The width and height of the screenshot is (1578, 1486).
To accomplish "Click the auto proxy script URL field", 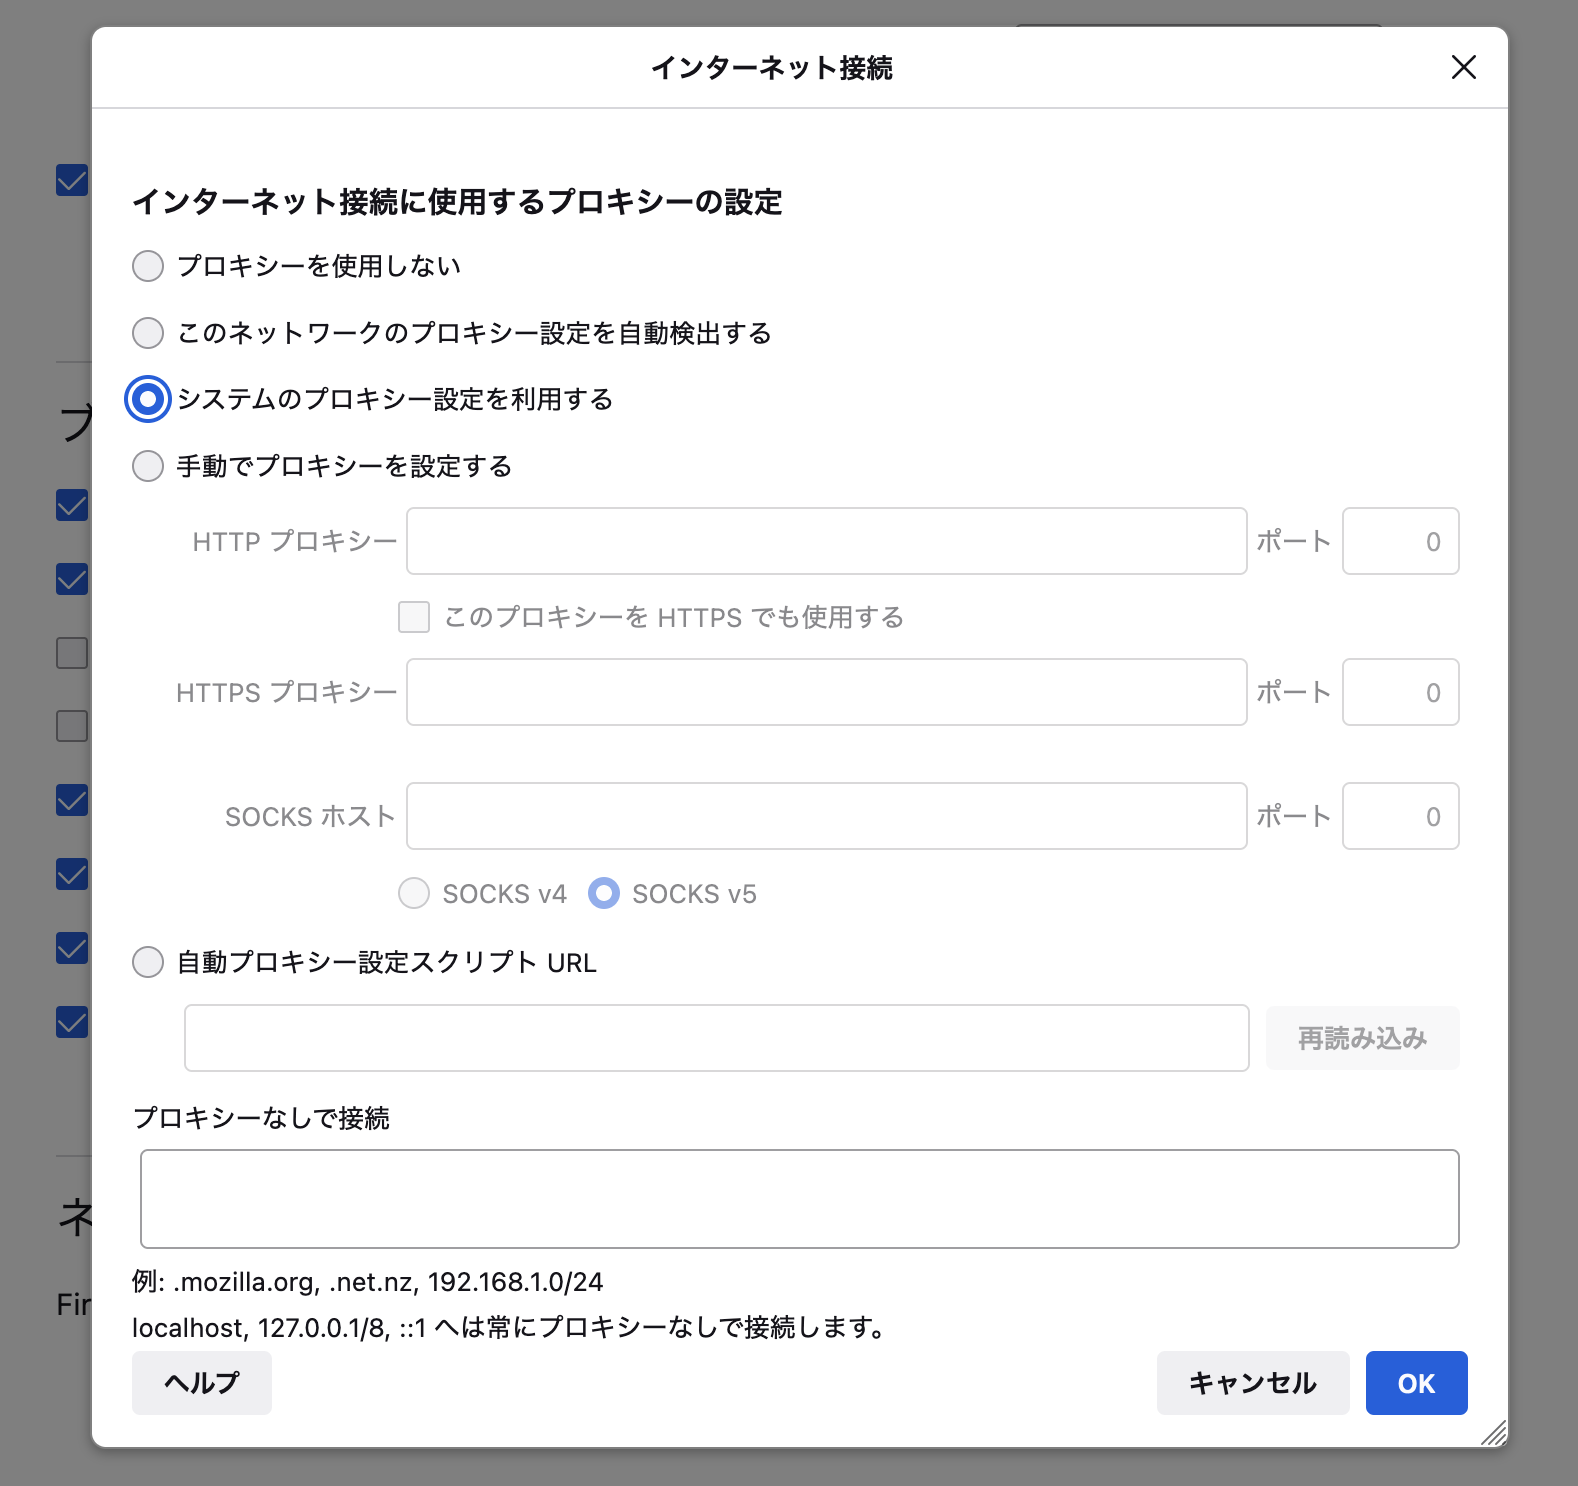I will point(716,1038).
